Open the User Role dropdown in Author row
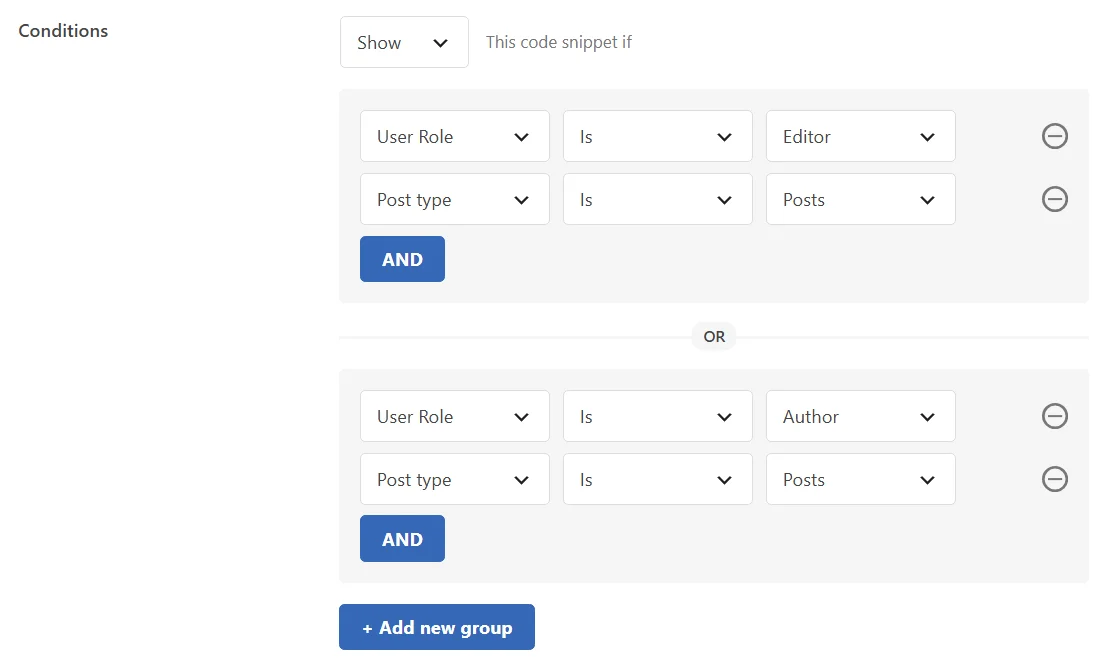This screenshot has width=1102, height=667. [x=455, y=416]
